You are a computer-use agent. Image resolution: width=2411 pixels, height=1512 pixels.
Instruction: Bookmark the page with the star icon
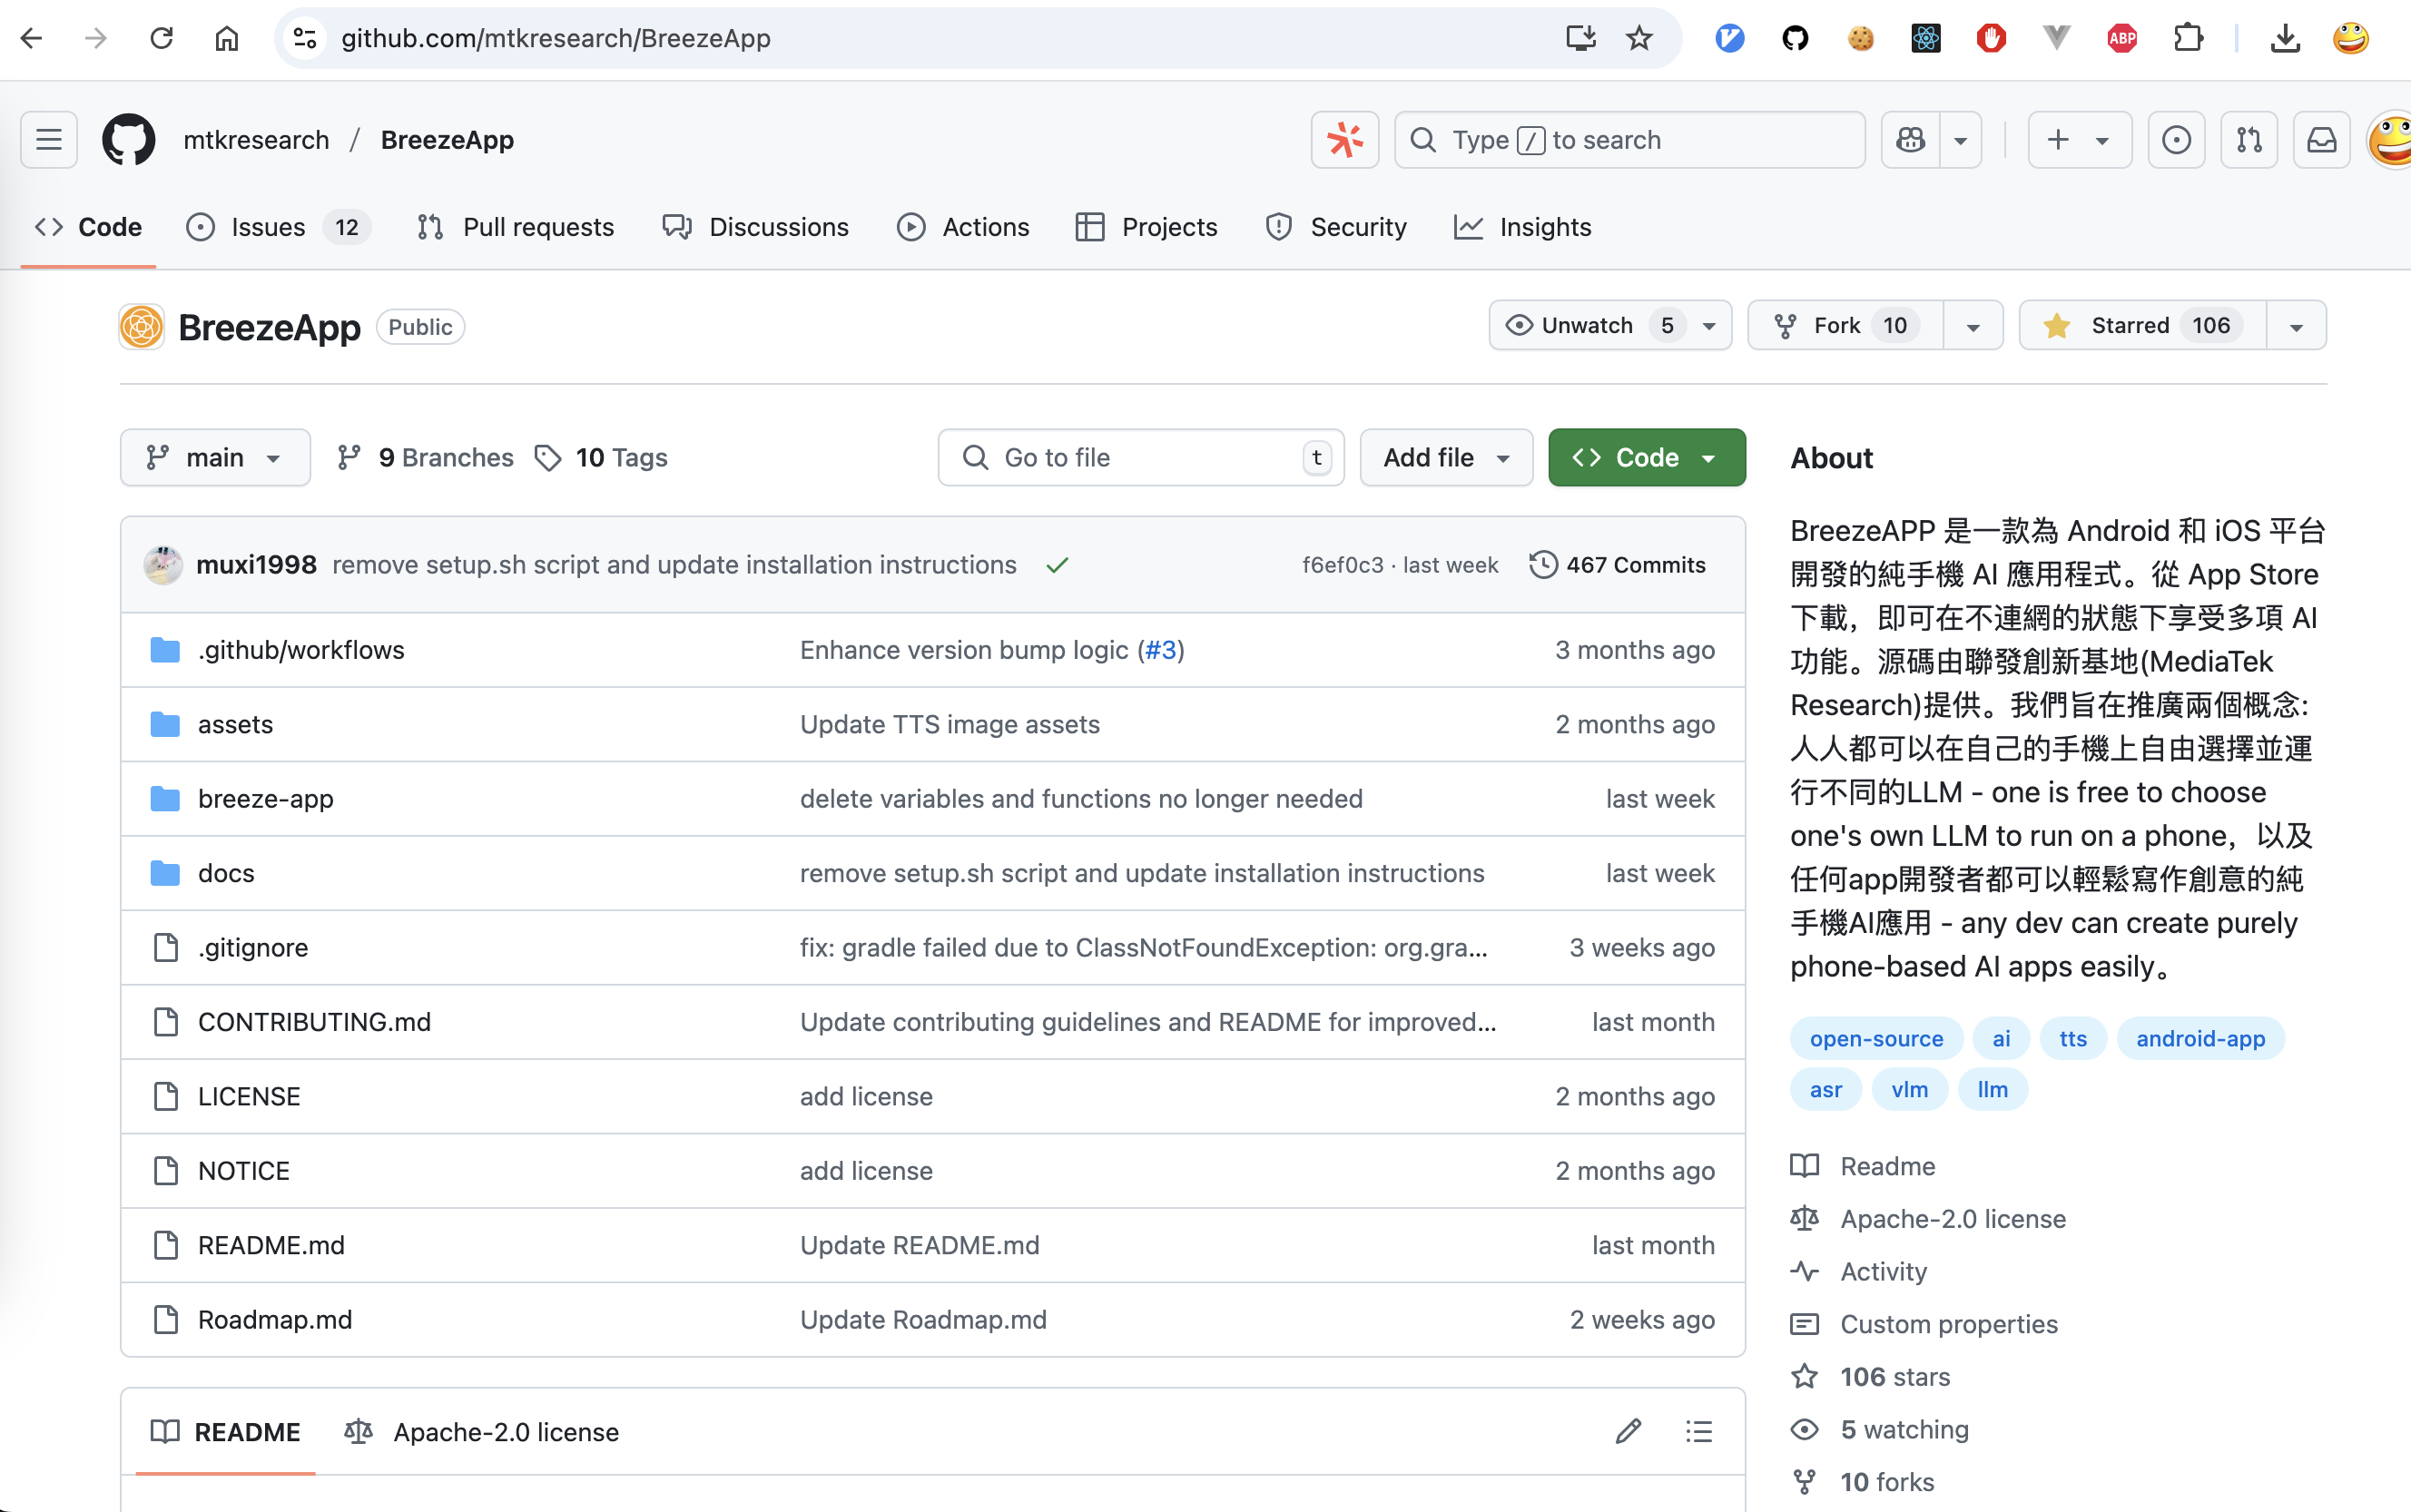pos(1639,39)
